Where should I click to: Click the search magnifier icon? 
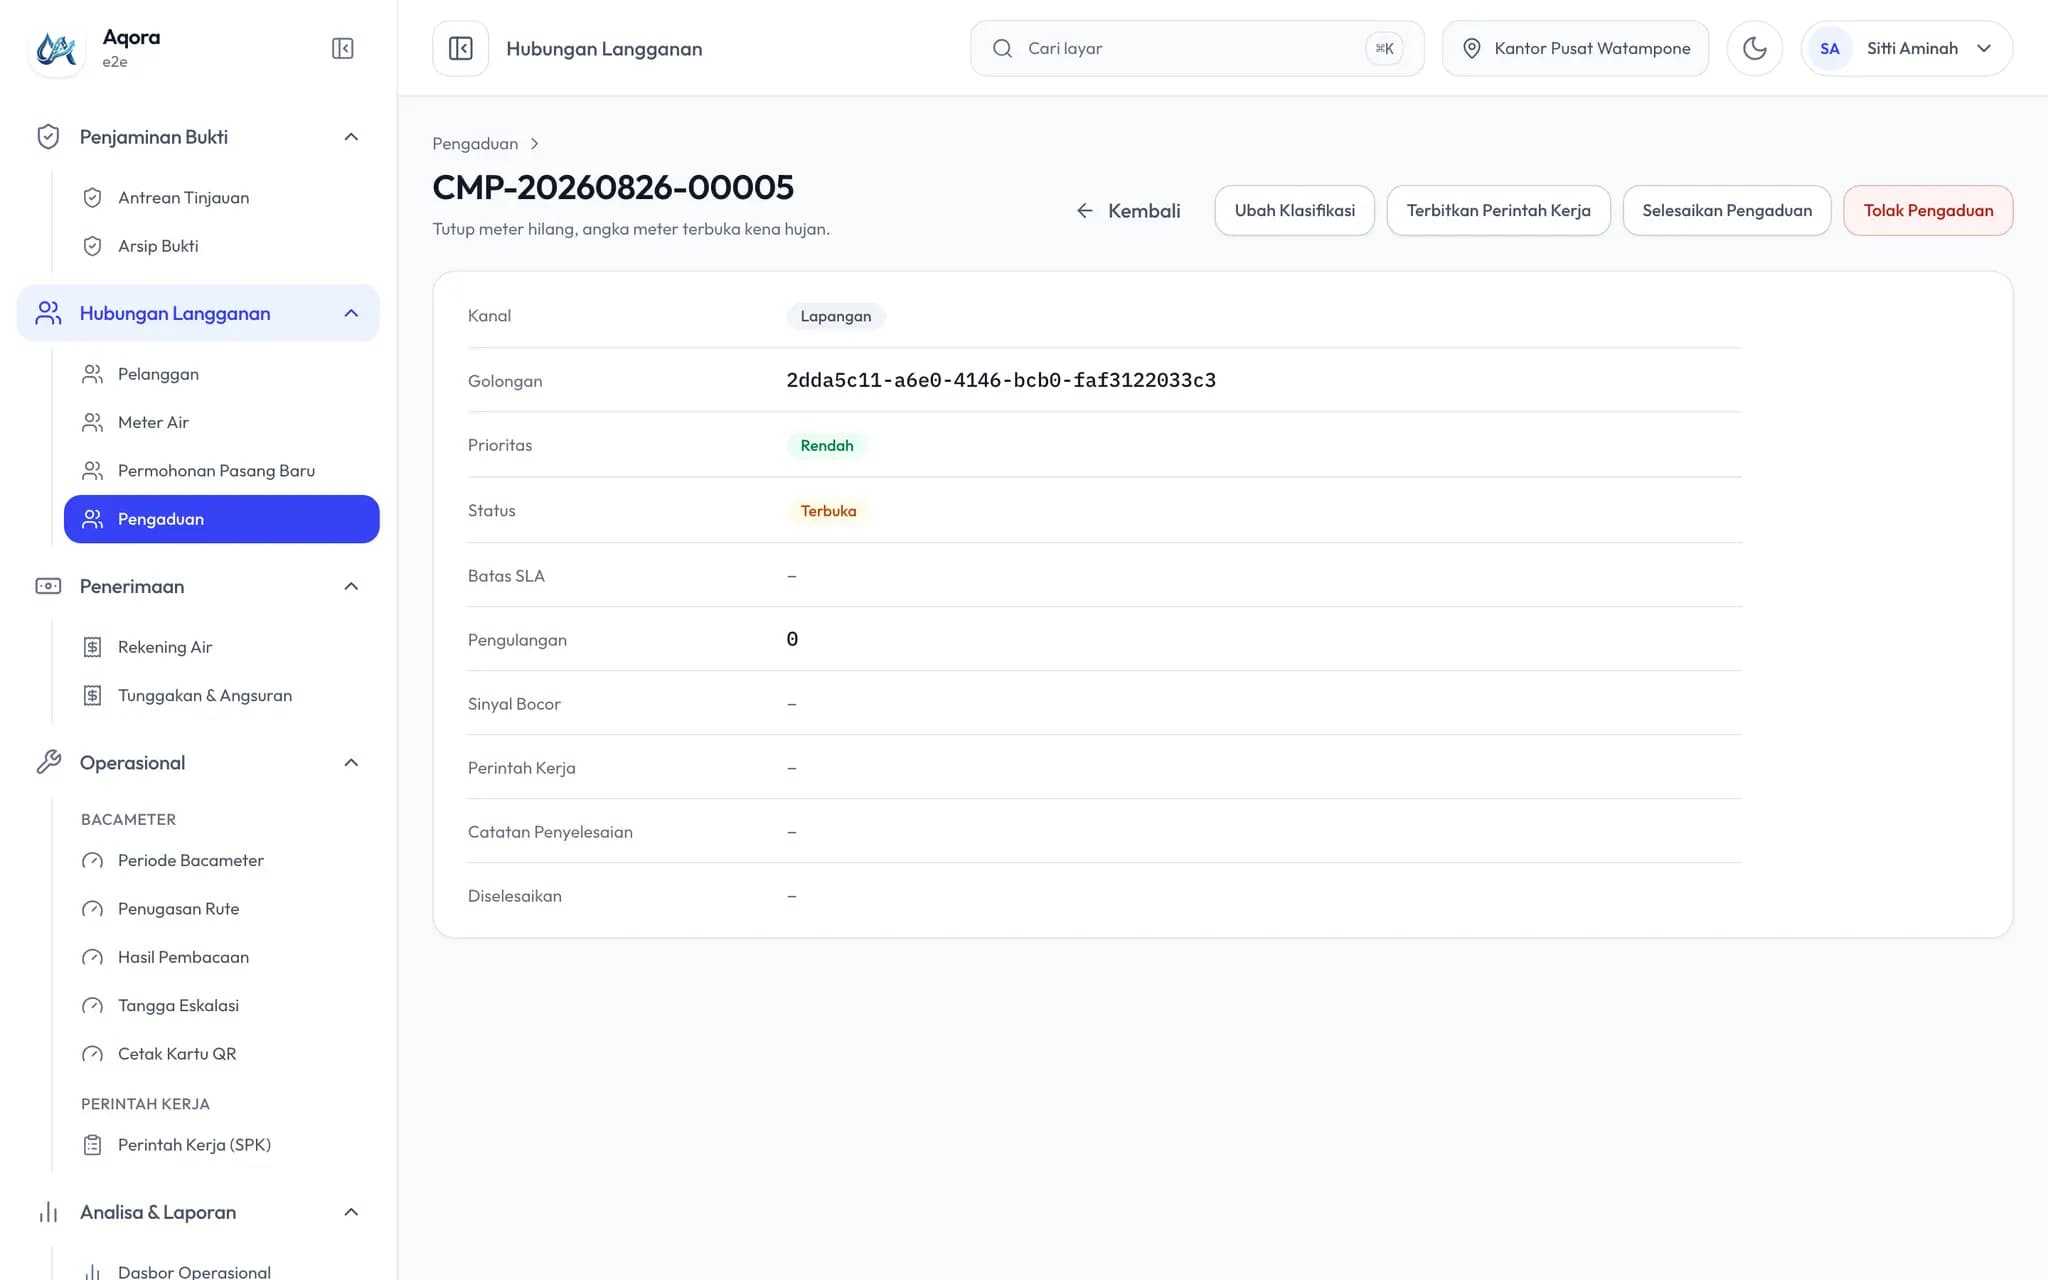click(1002, 48)
